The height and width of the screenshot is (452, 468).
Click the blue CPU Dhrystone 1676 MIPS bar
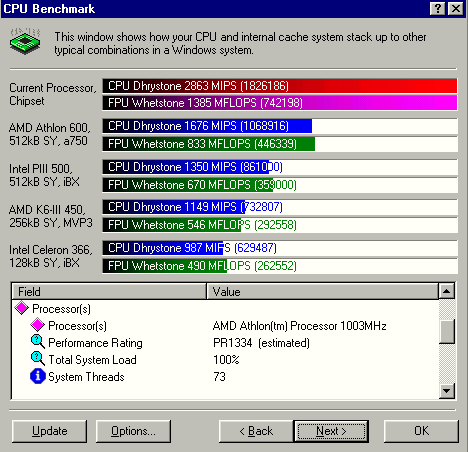pyautogui.click(x=207, y=126)
